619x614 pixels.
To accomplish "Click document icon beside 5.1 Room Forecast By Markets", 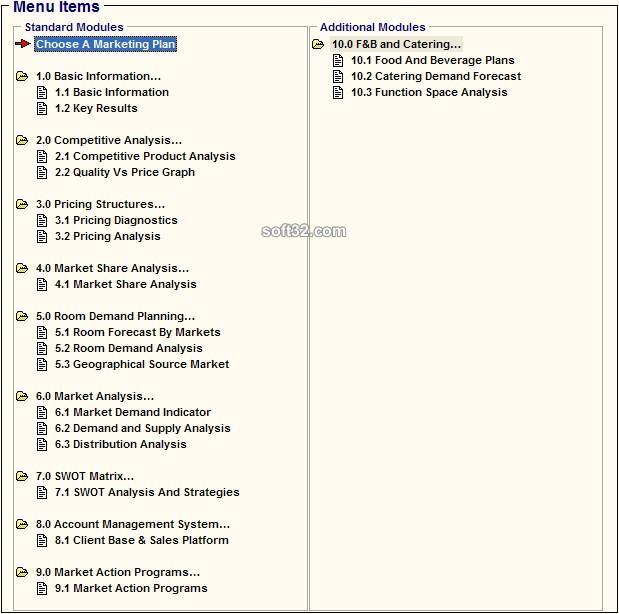I will [x=42, y=332].
